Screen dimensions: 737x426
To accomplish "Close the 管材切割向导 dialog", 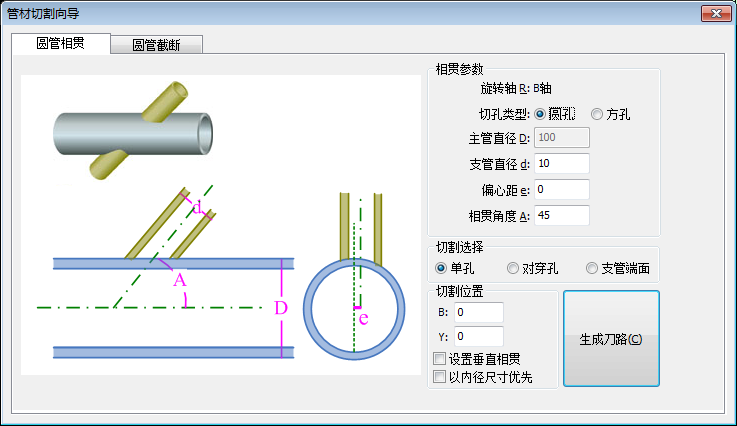I will click(x=716, y=14).
